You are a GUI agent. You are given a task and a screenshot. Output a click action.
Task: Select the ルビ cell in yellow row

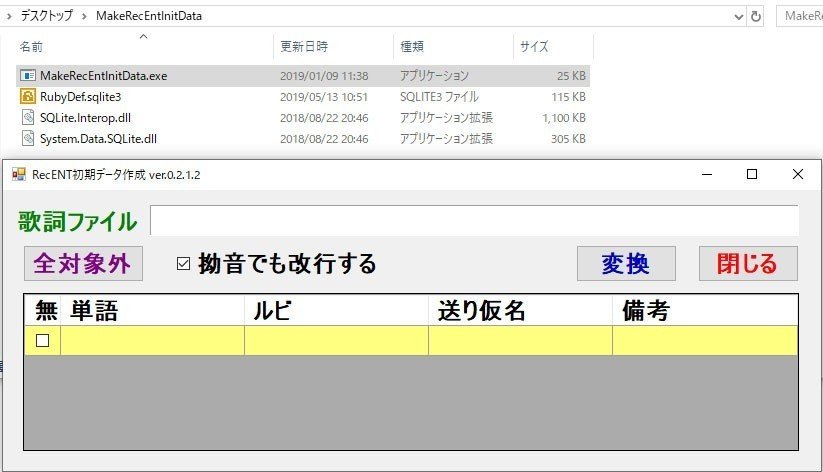coord(336,341)
